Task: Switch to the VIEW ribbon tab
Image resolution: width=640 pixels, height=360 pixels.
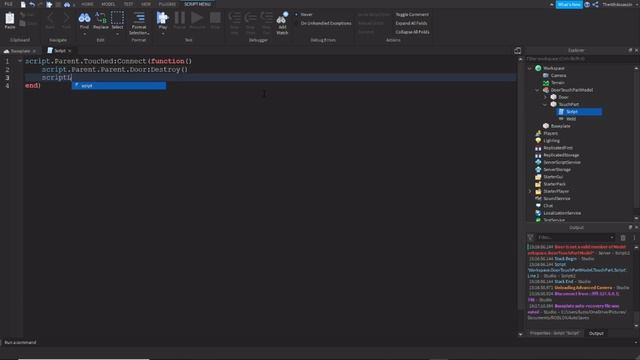Action: pos(146,4)
